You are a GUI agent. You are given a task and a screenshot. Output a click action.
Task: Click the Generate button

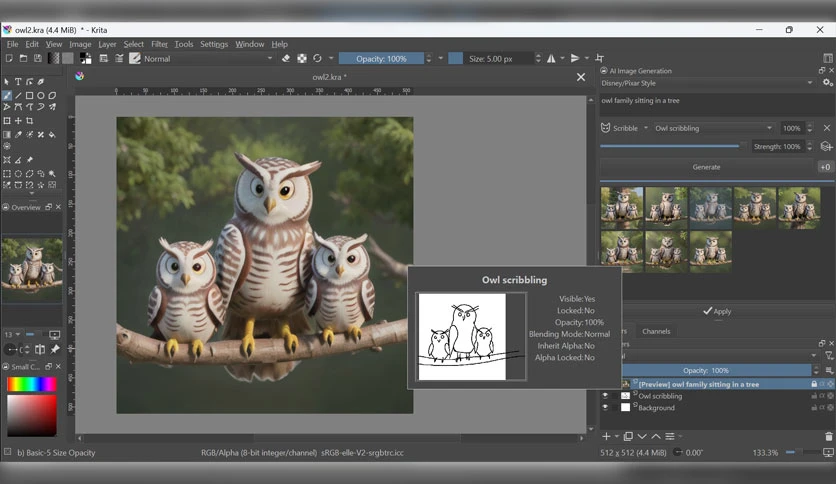coord(706,167)
